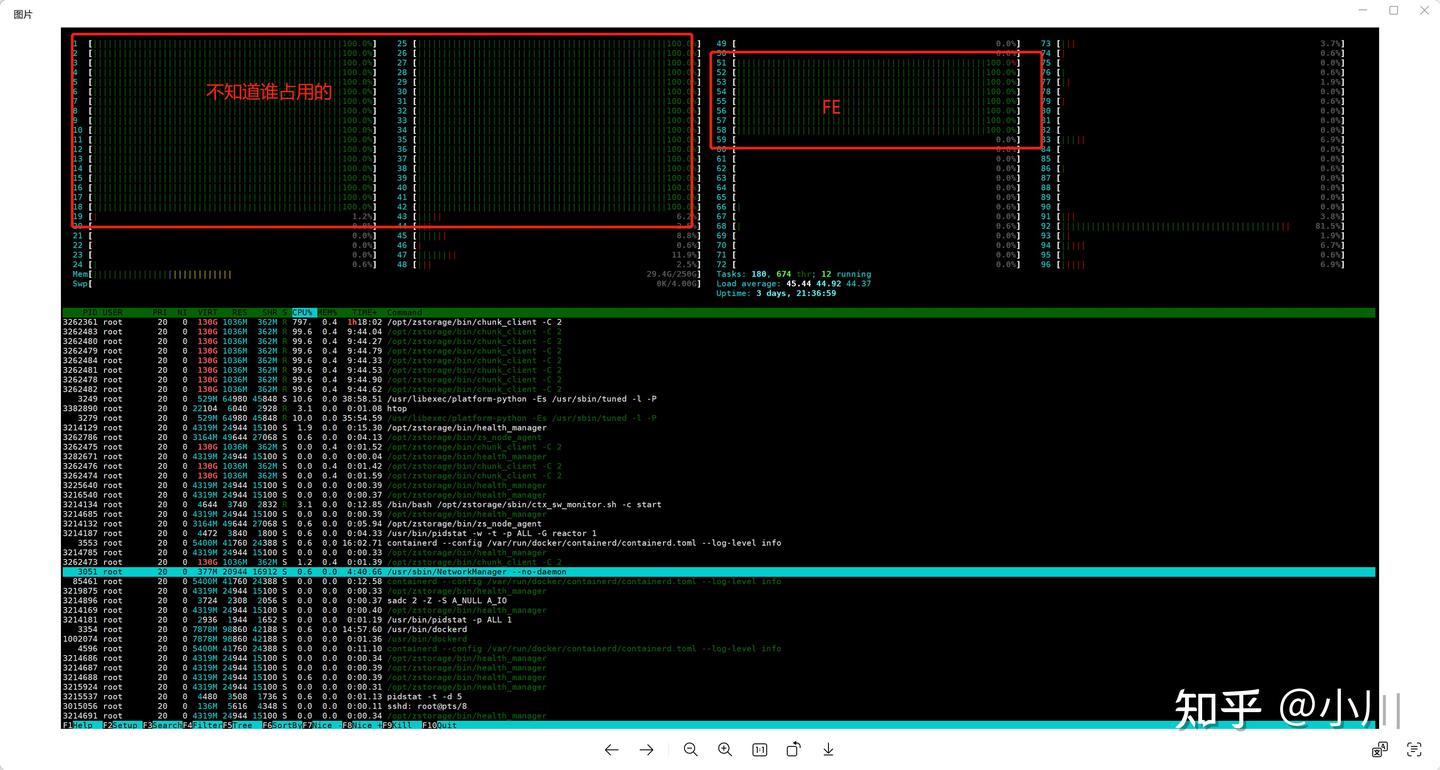
Task: Click F9 Kill in htop footer
Action: [x=400, y=725]
